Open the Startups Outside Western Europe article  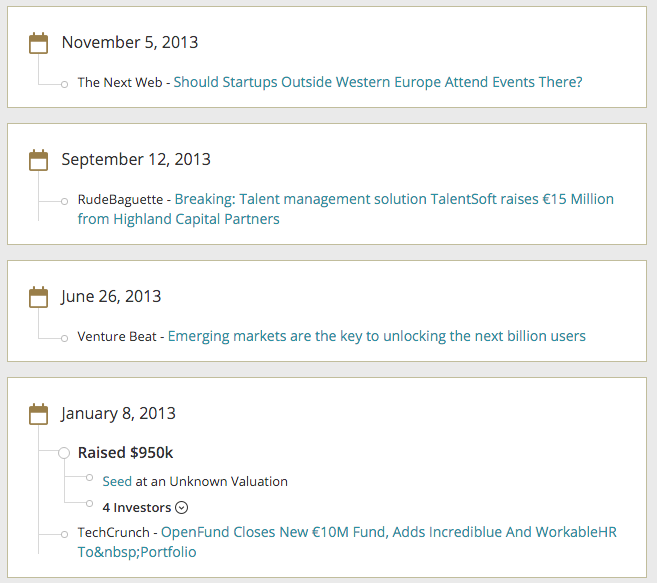pyautogui.click(x=378, y=82)
